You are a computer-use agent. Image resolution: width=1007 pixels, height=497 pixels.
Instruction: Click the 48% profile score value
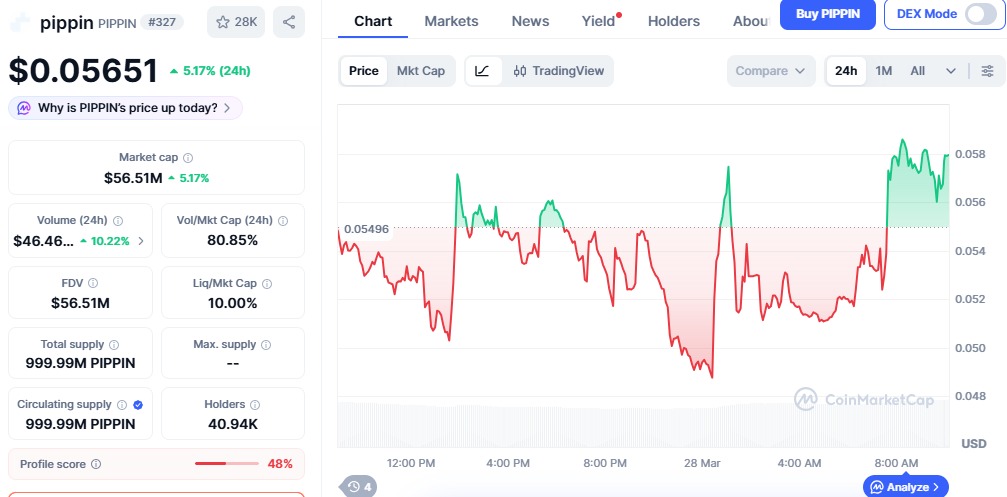pos(280,464)
